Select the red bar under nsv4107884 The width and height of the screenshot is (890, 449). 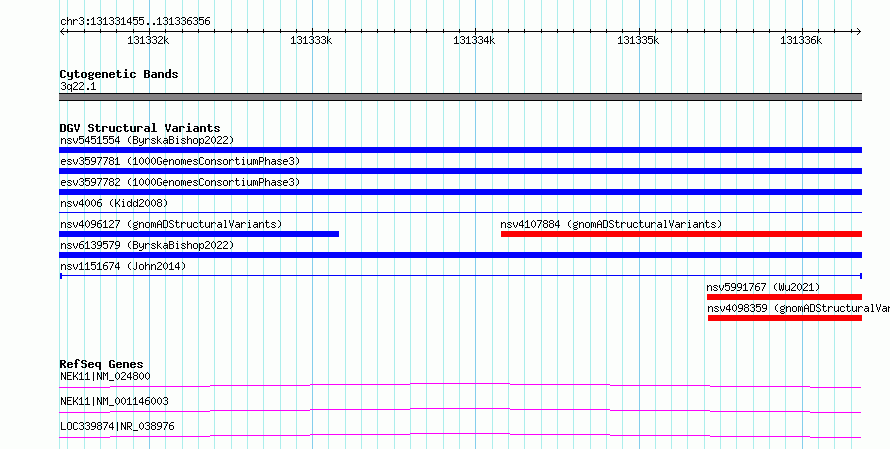[681, 234]
